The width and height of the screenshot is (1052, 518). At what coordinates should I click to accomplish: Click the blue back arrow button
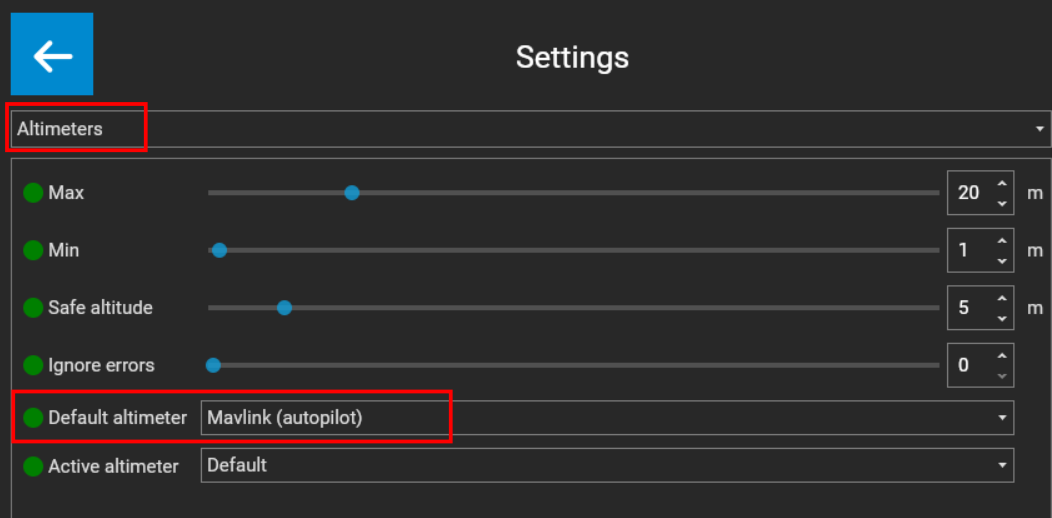[52, 54]
